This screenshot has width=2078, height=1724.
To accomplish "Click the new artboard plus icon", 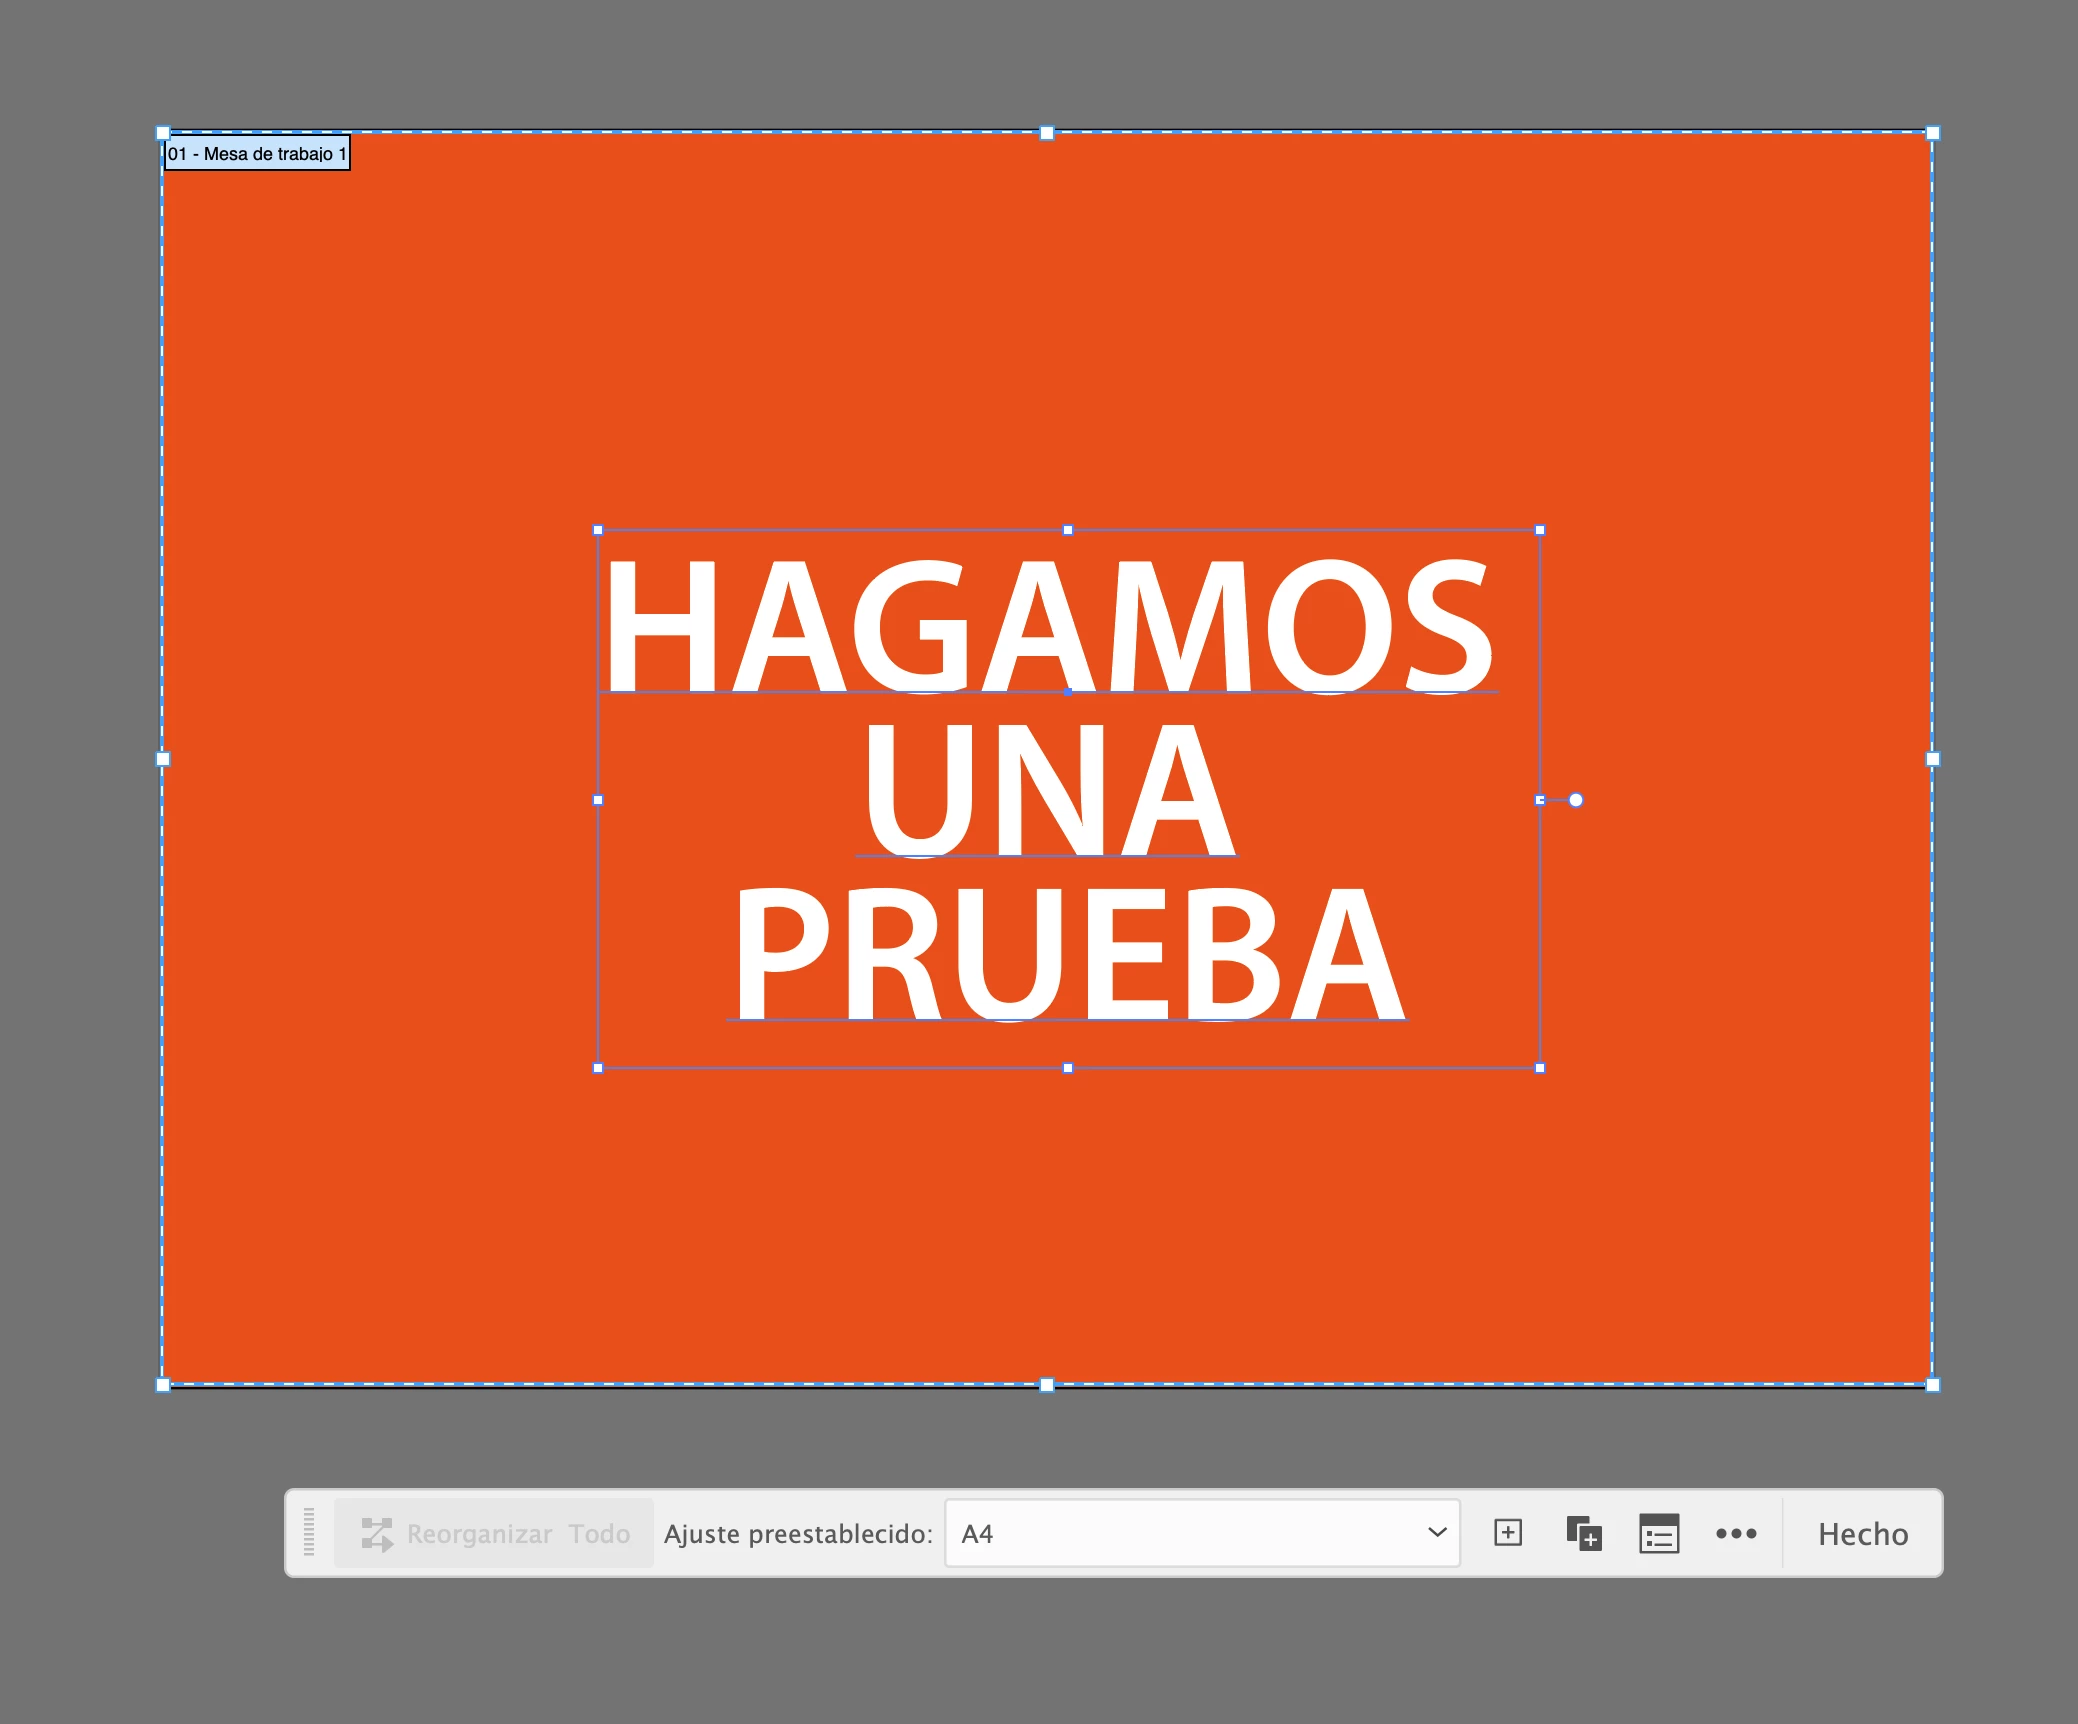I will 1507,1533.
